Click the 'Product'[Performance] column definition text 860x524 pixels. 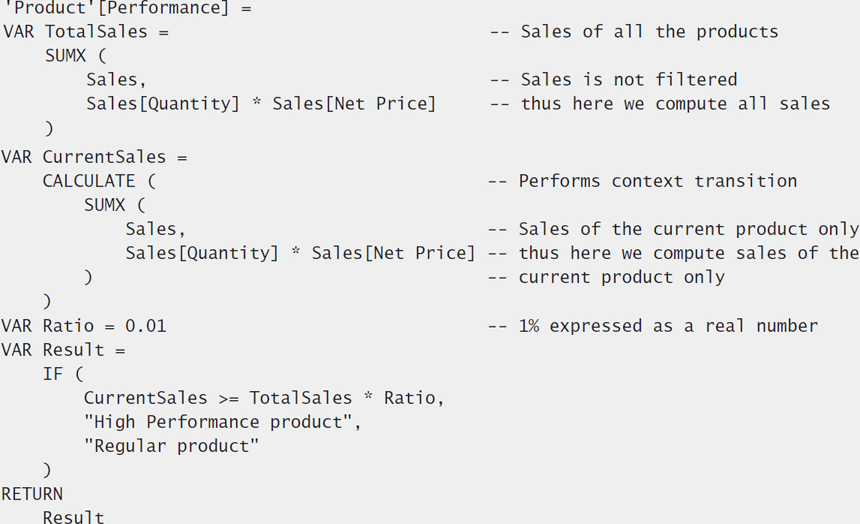coord(127,8)
